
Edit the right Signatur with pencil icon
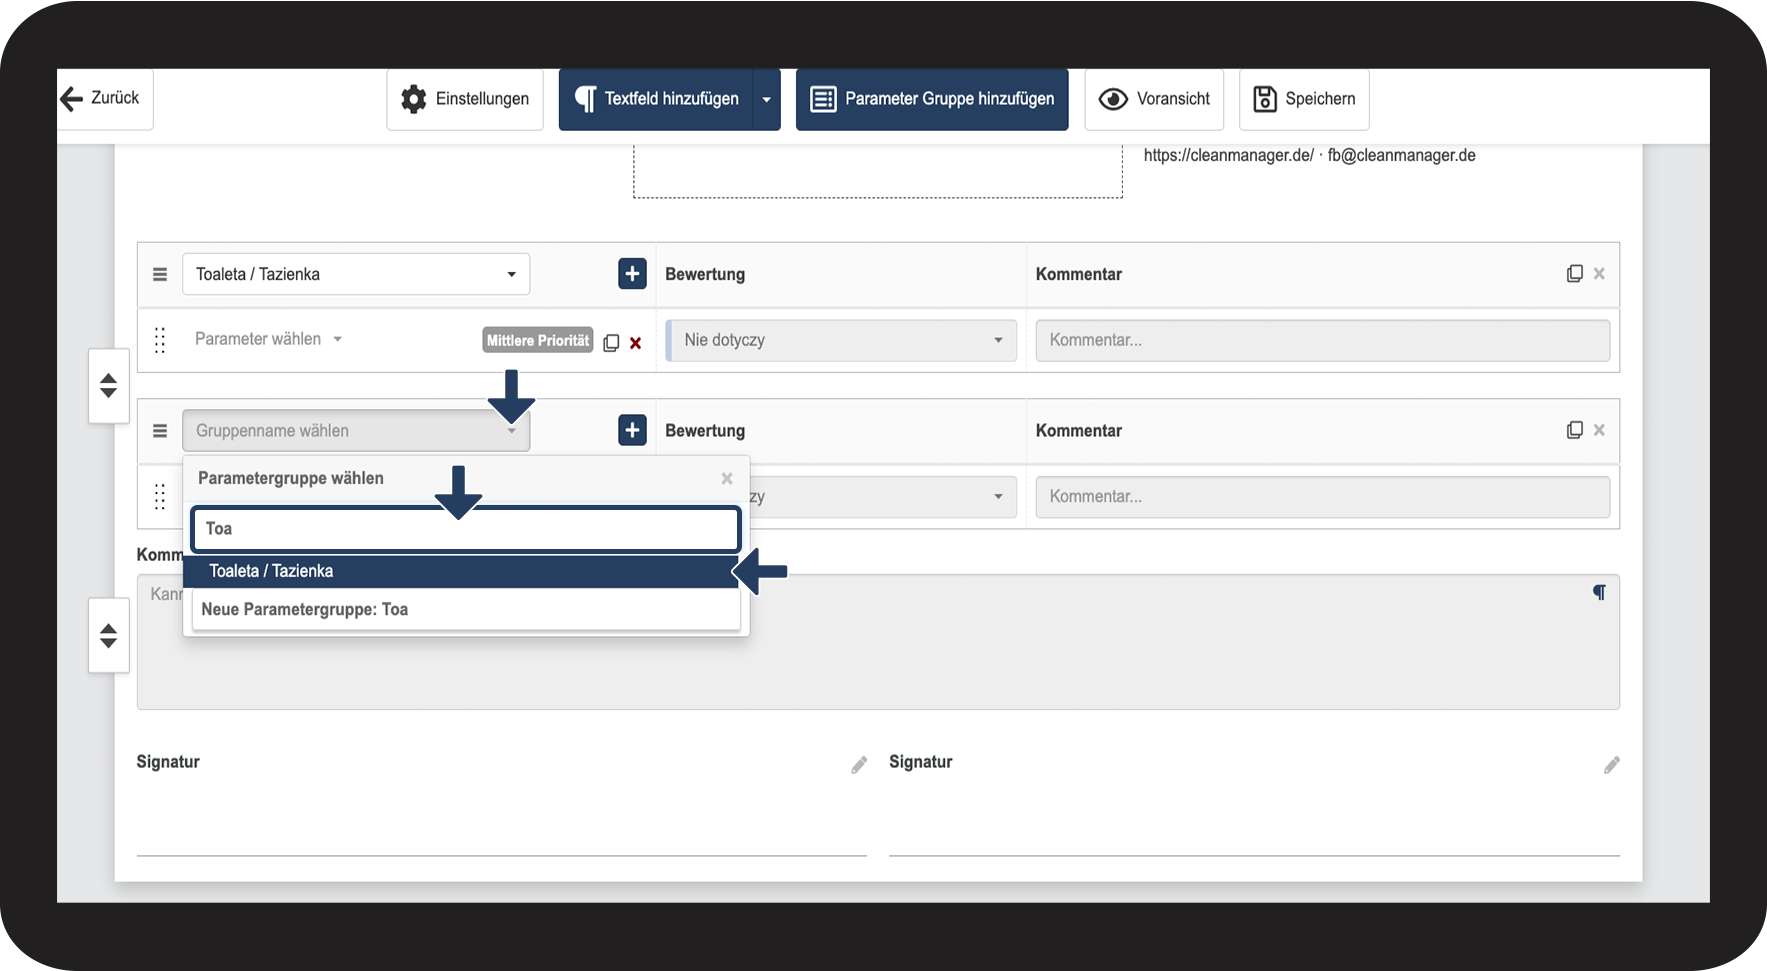point(1612,765)
